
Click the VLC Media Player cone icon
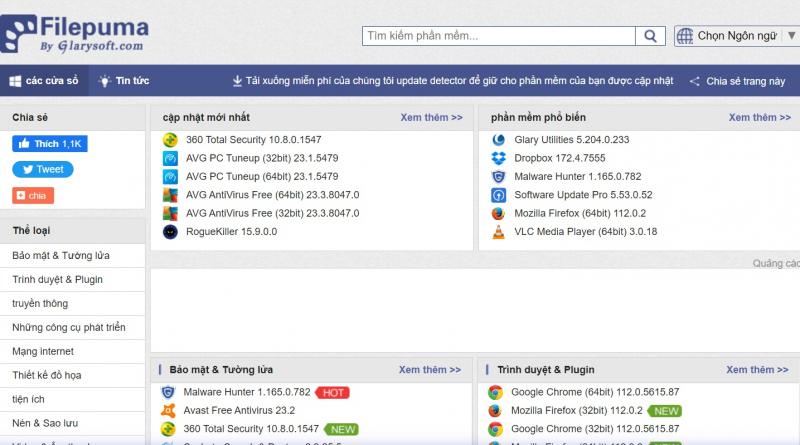pos(498,232)
